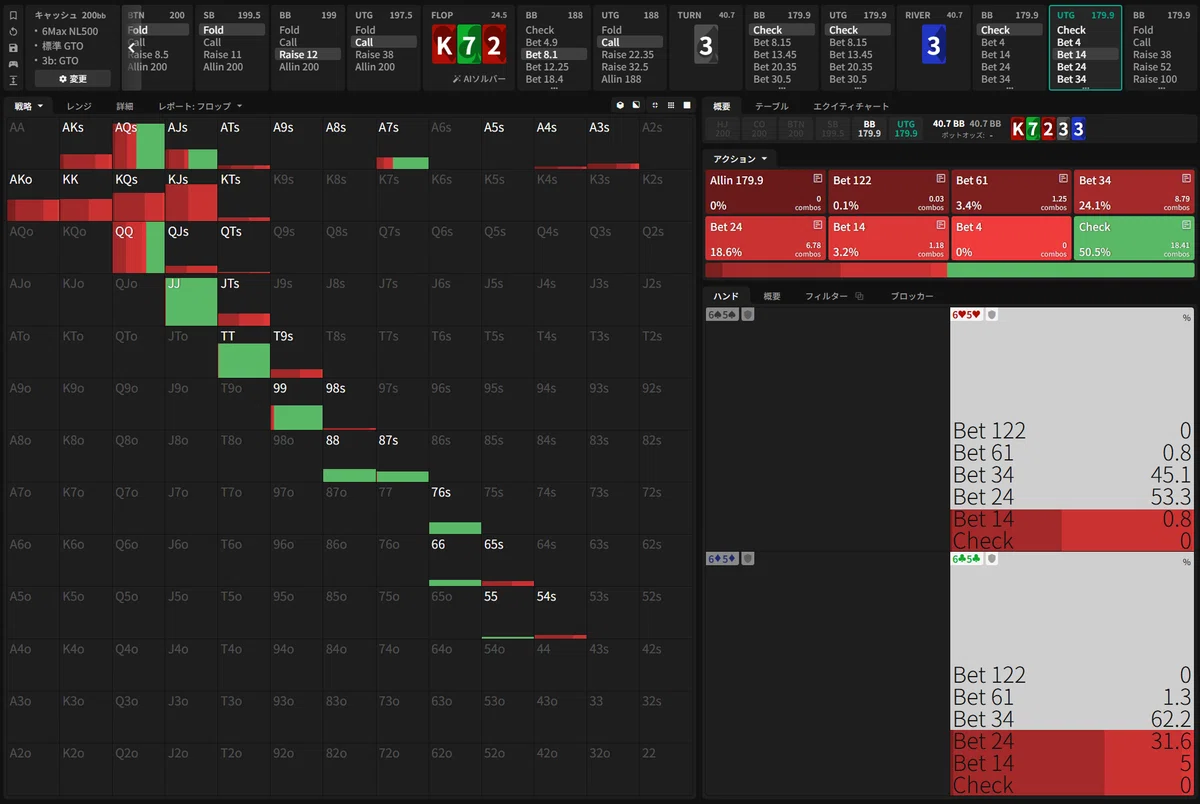Expand more options dots under BB river column

click(x=1010, y=88)
